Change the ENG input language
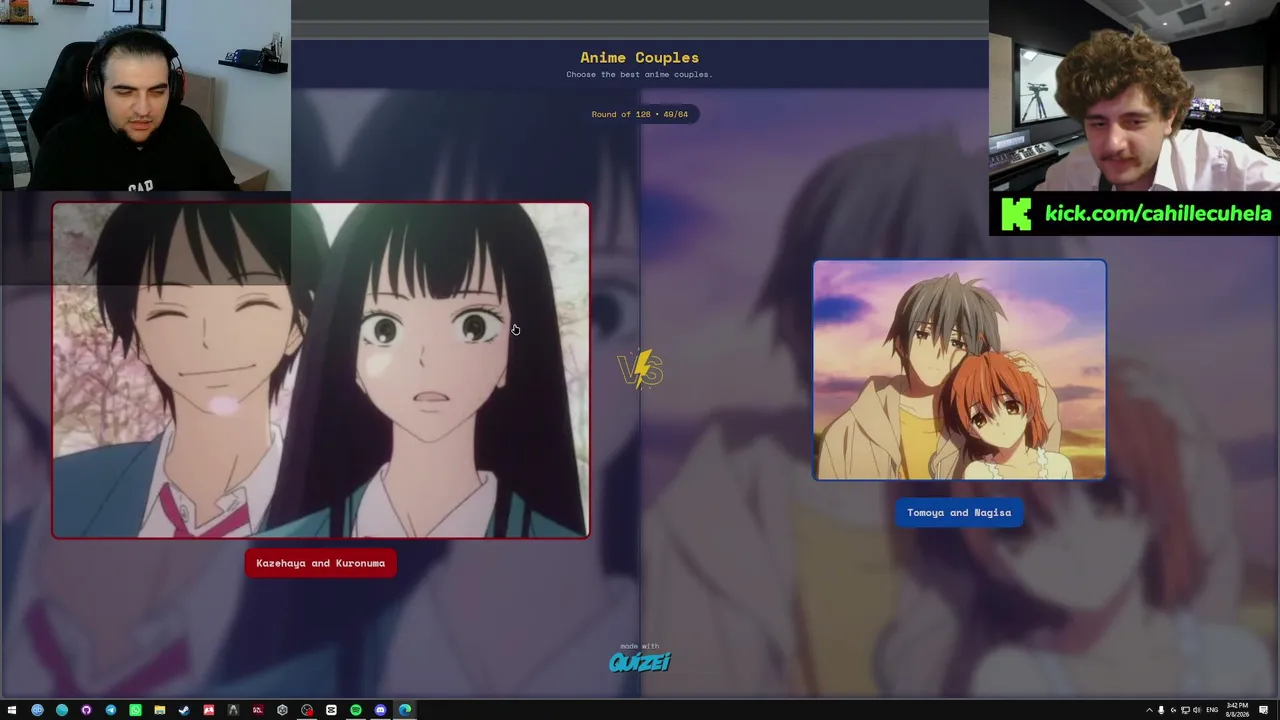This screenshot has height=720, width=1280. 1213,710
